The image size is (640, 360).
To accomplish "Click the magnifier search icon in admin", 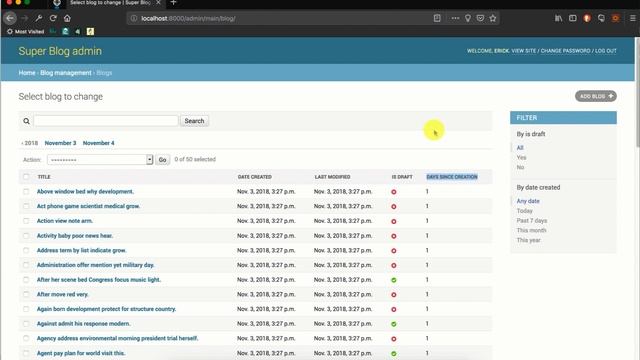I will click(27, 121).
